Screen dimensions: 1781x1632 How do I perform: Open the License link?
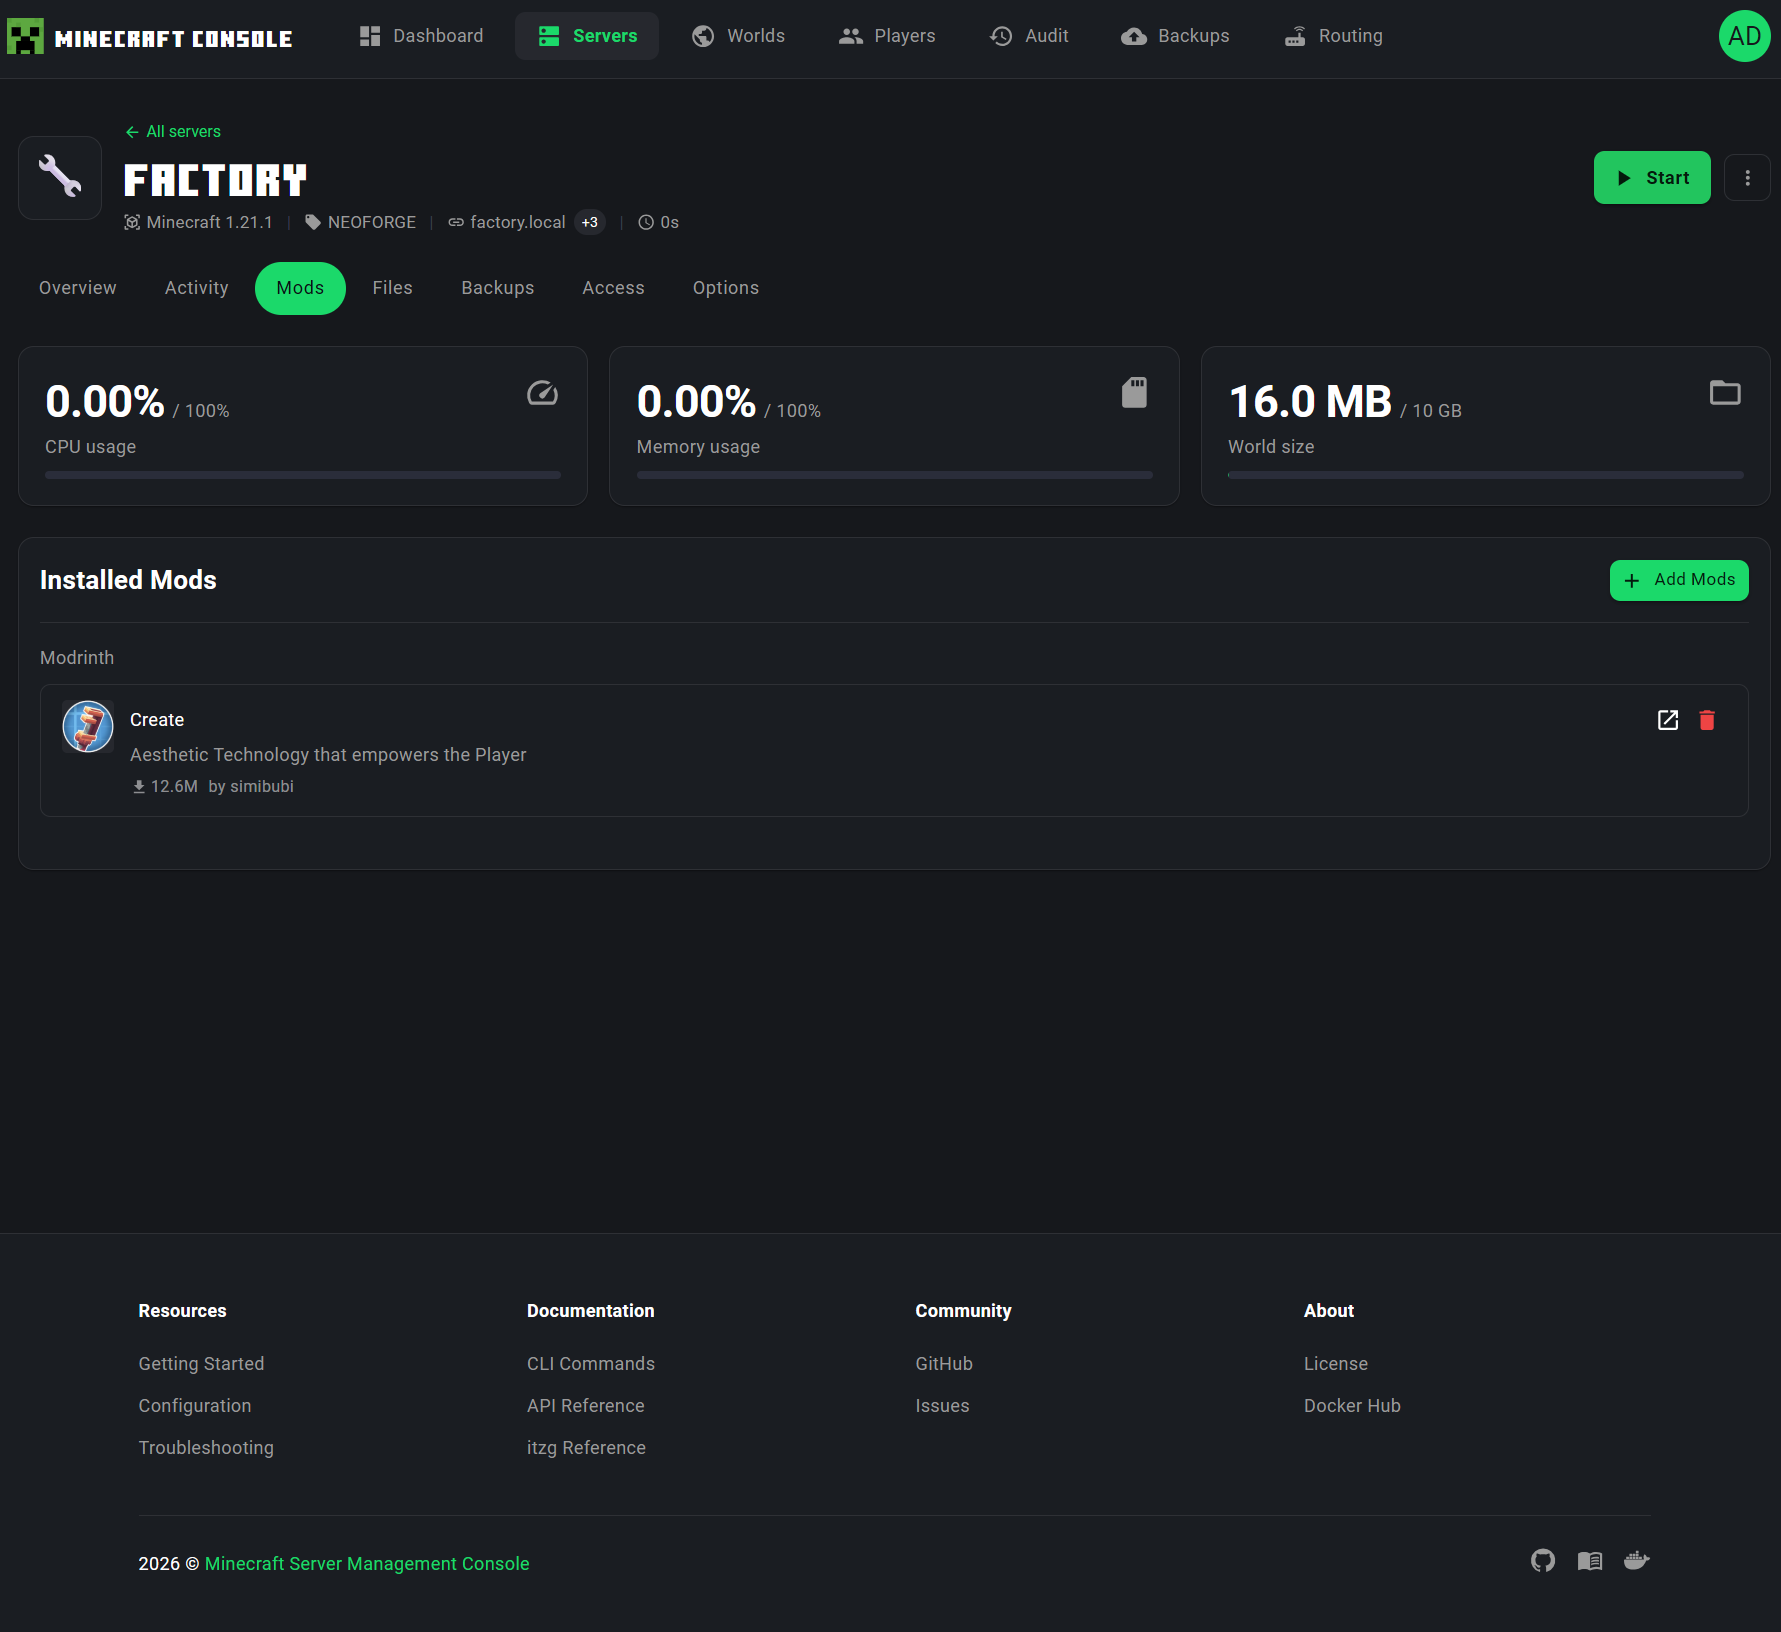1336,1364
